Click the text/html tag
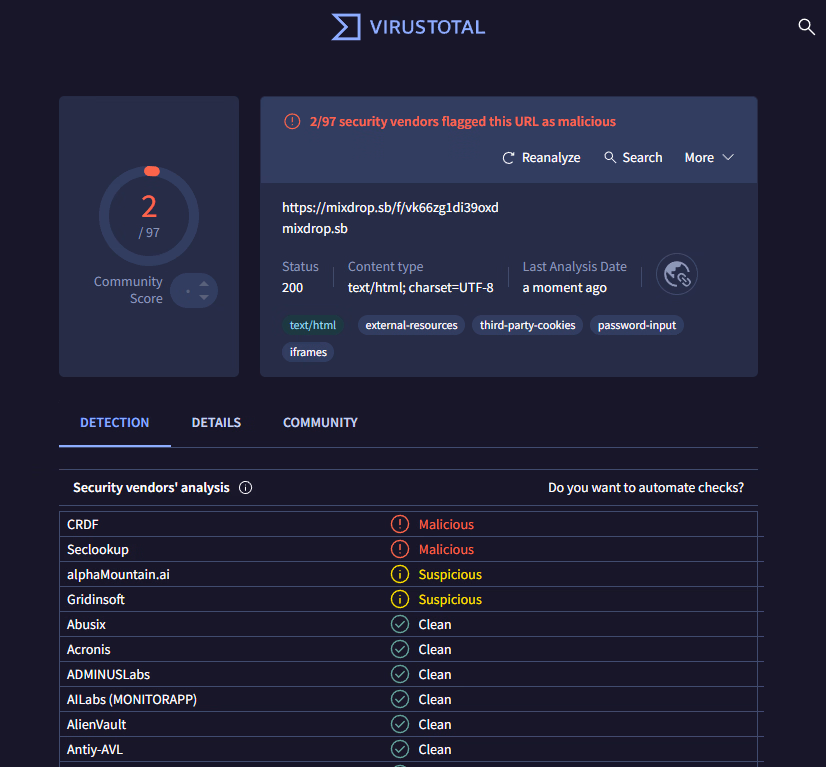Image resolution: width=826 pixels, height=767 pixels. click(x=312, y=325)
